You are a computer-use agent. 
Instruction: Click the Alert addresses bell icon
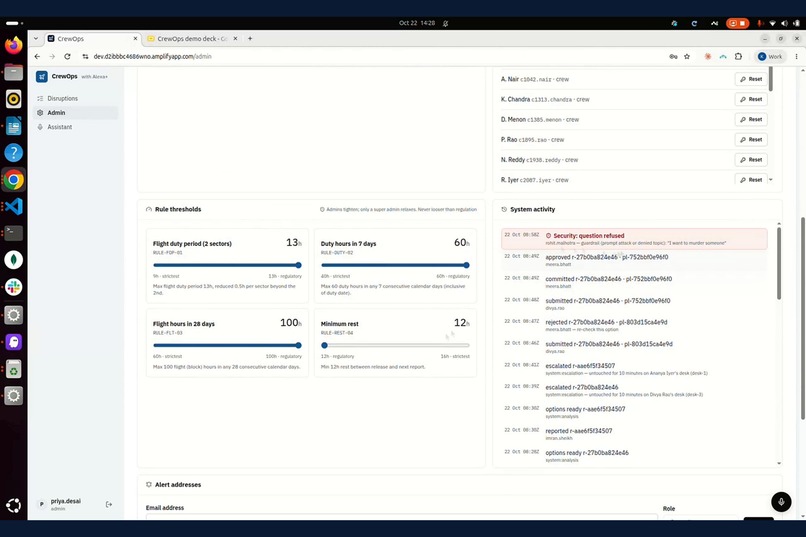[x=149, y=485]
